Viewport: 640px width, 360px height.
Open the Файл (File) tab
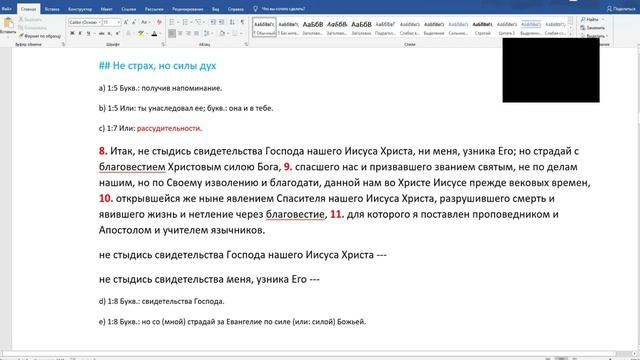click(x=7, y=9)
